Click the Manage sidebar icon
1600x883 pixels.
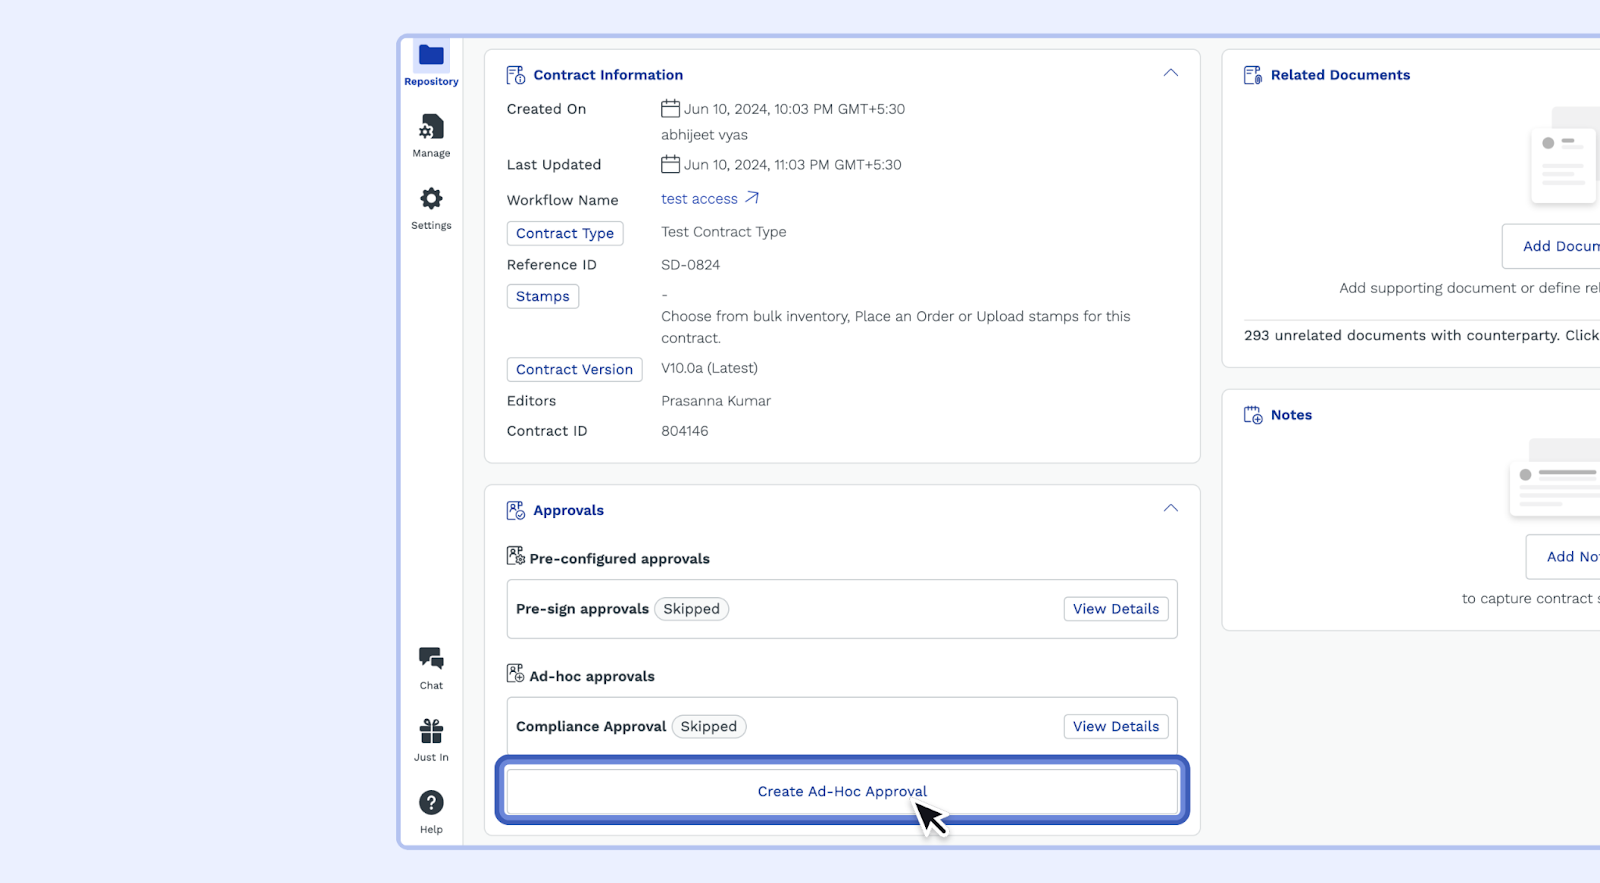pos(431,128)
